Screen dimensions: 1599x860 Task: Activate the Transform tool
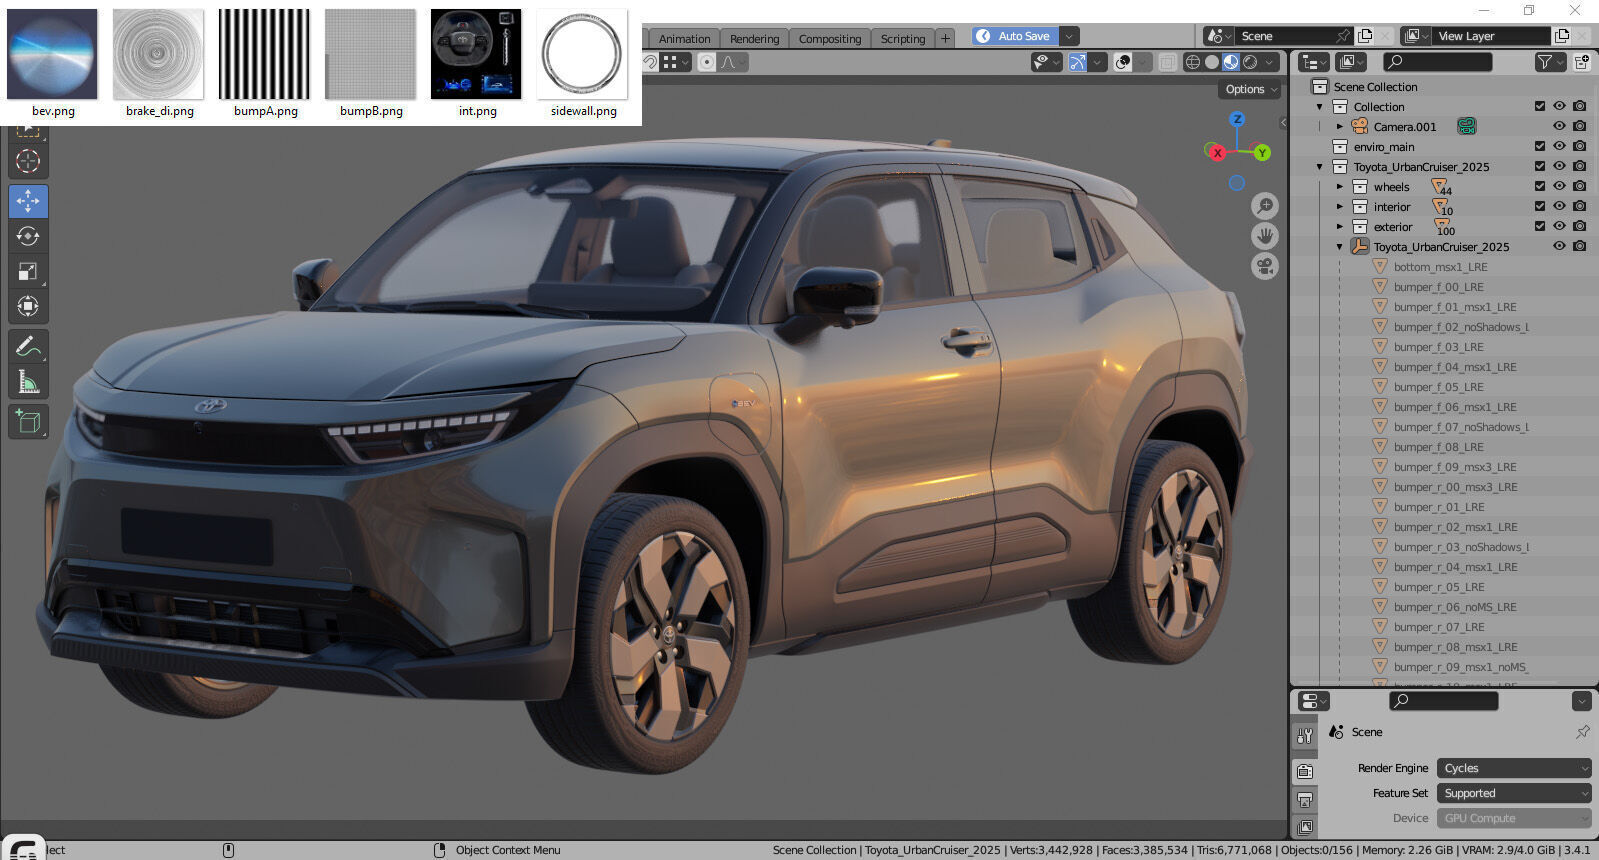28,306
